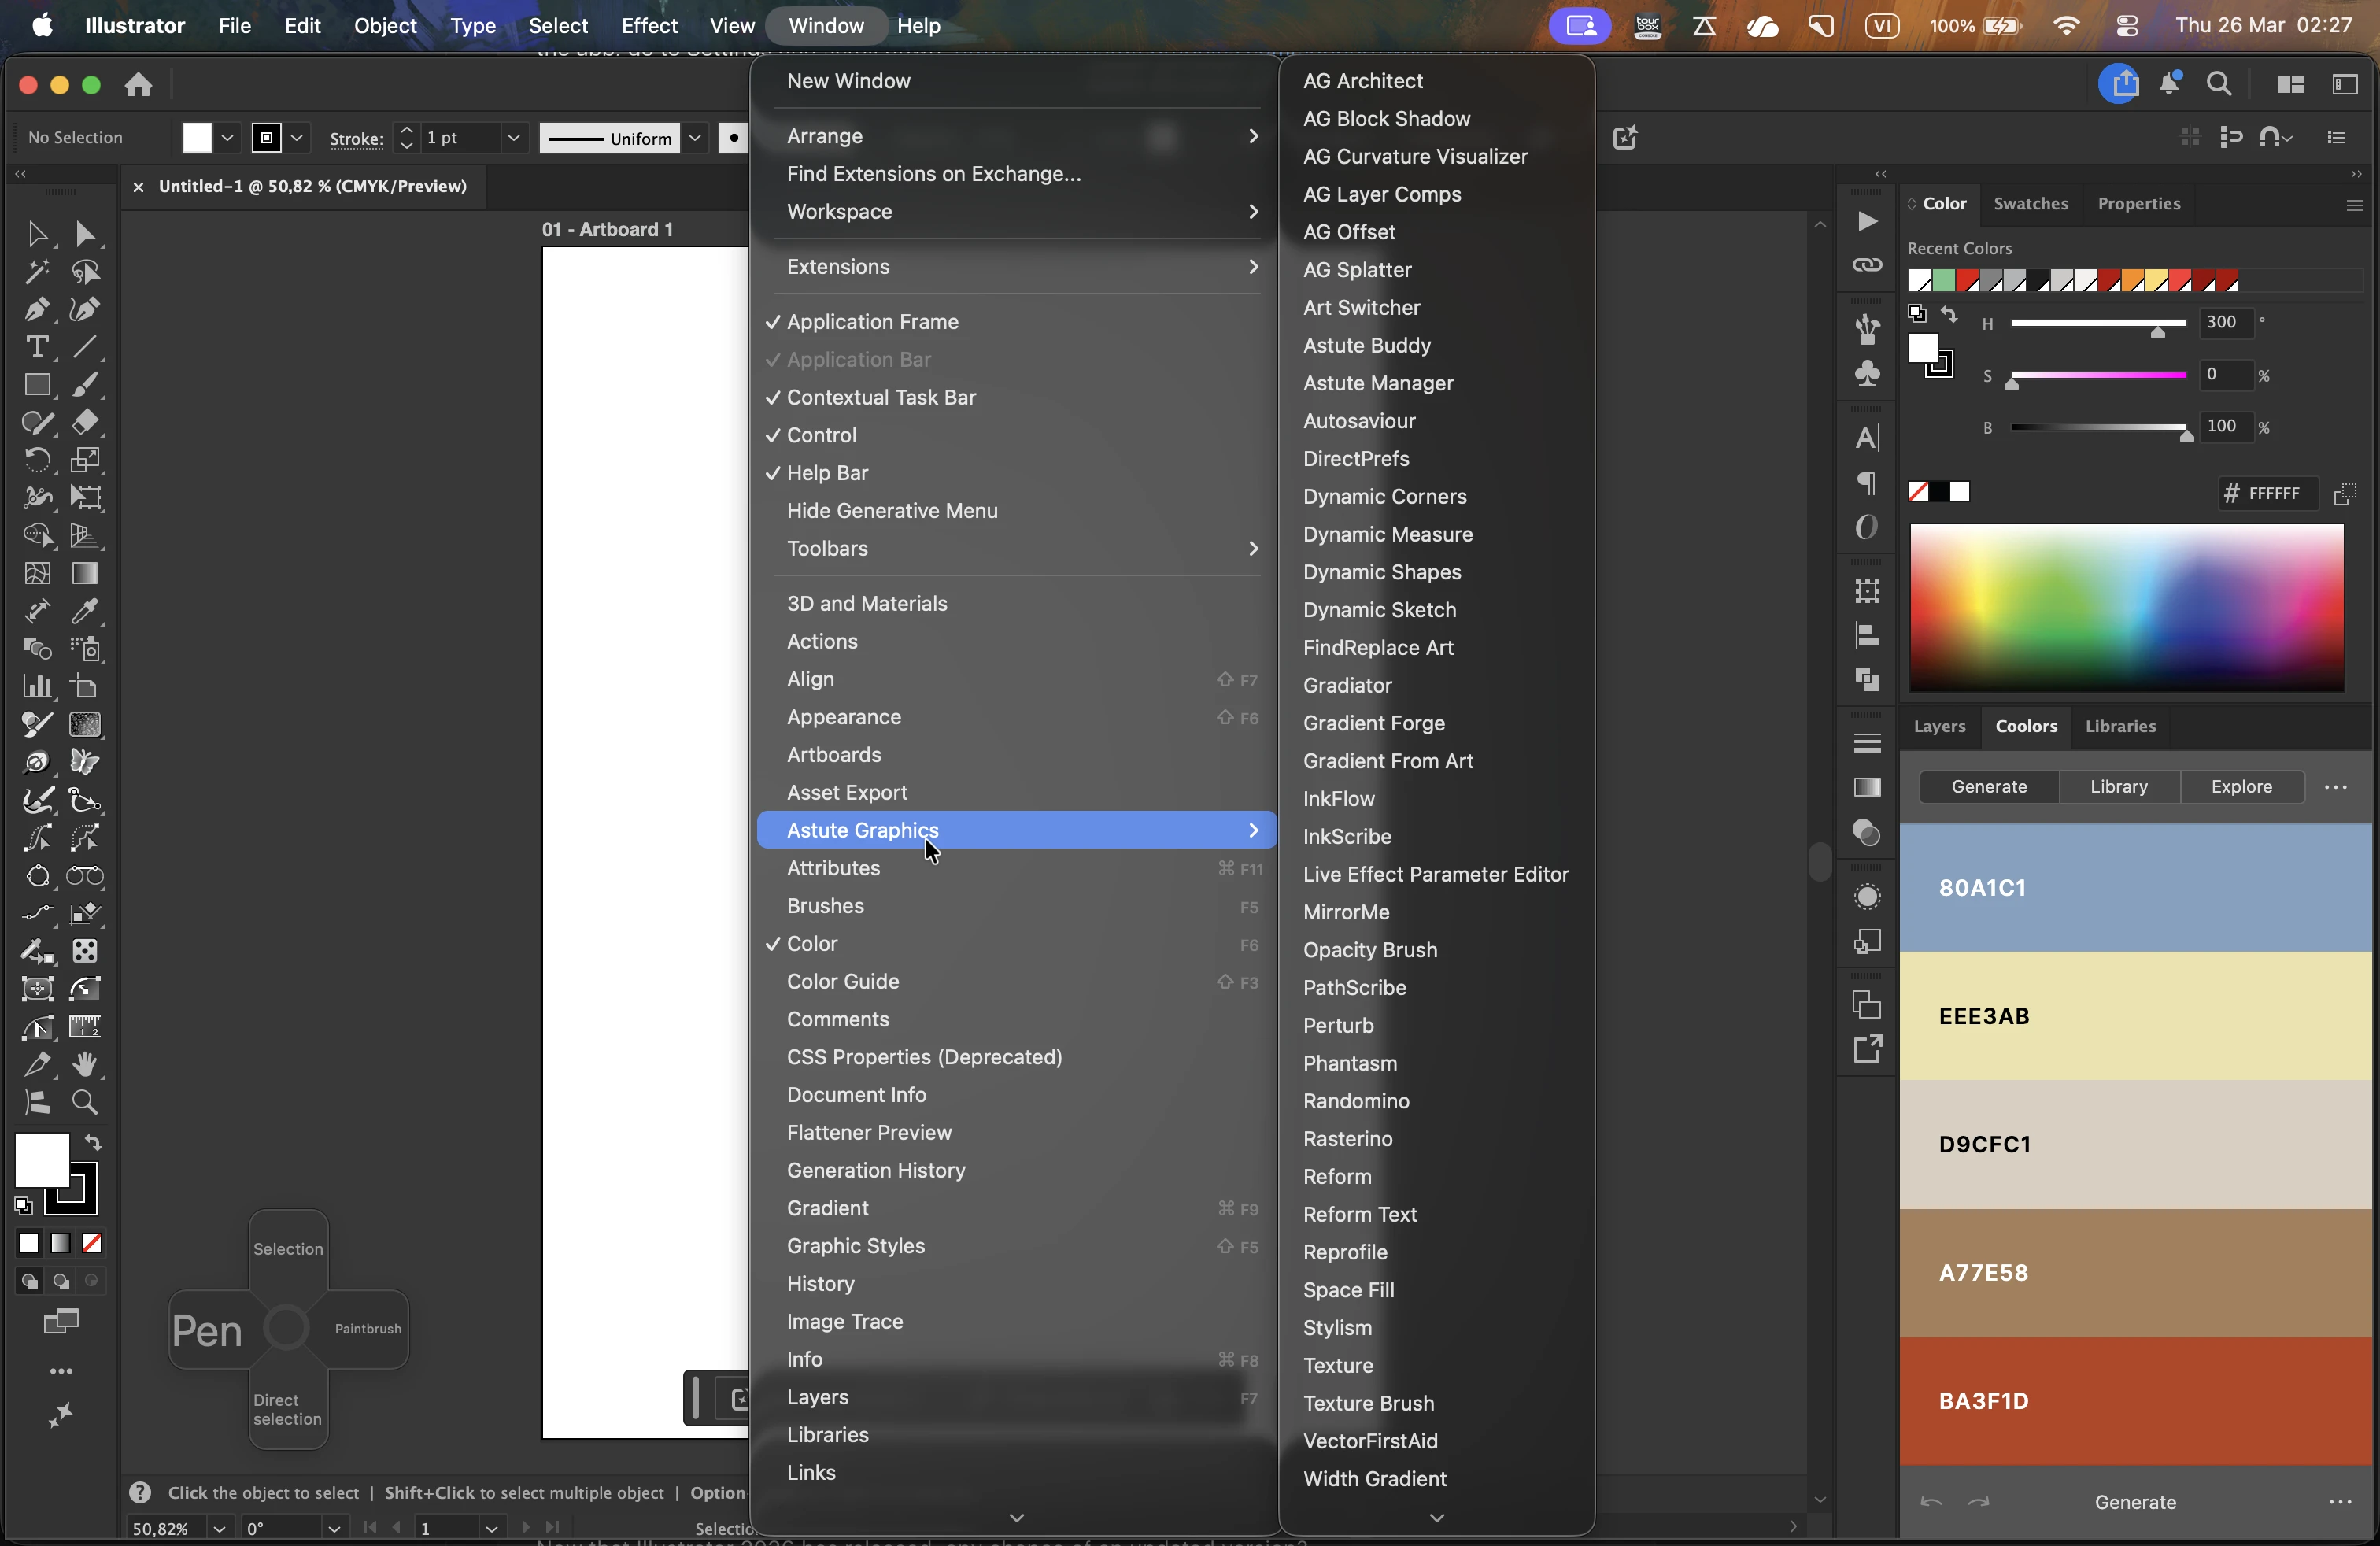Choose Astute Graphics menu item

point(1016,830)
